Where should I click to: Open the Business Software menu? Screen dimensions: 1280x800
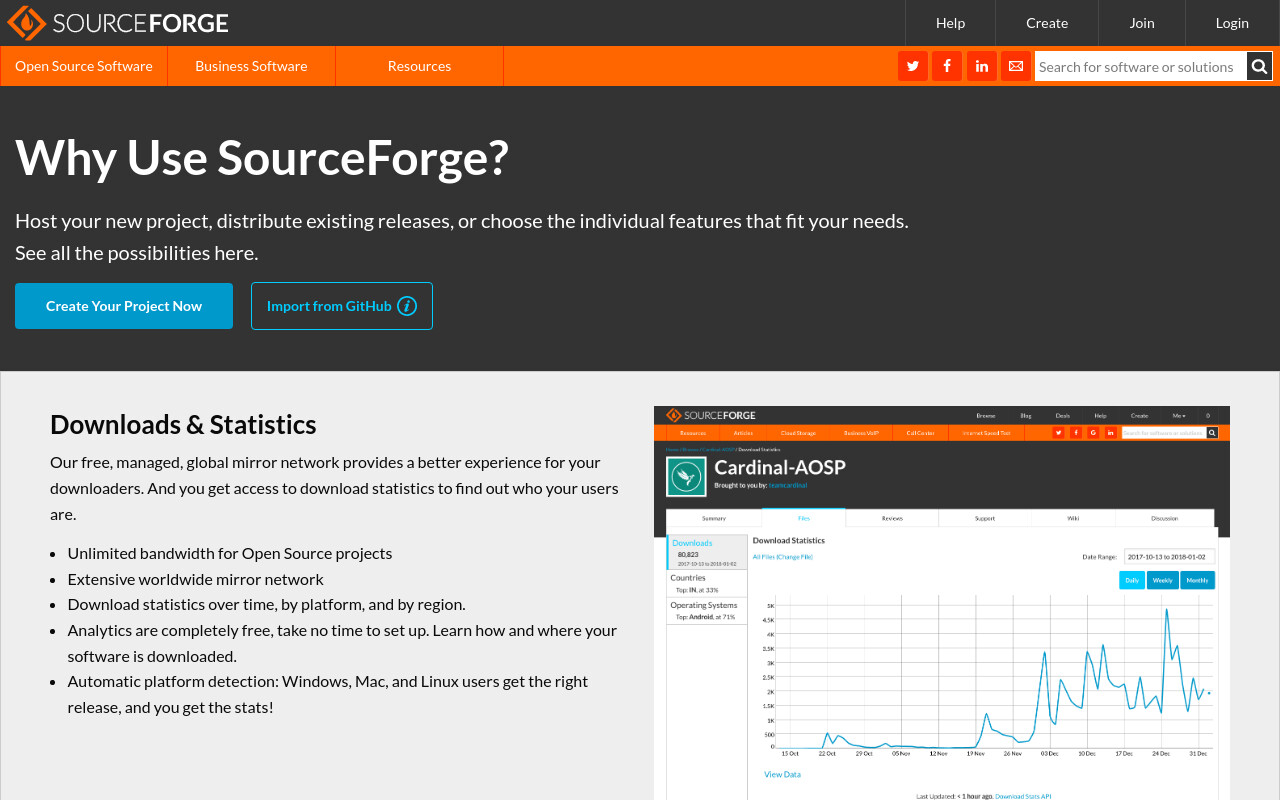point(251,66)
